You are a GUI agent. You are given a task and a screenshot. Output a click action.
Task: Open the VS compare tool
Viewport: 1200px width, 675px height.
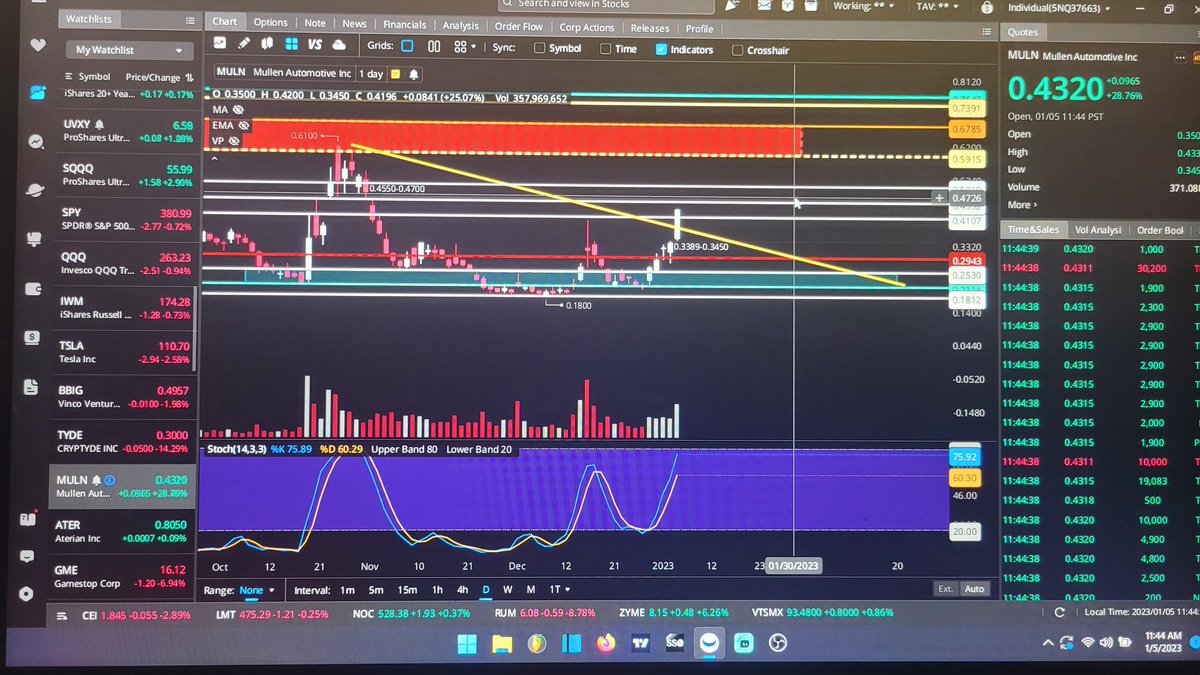click(315, 45)
